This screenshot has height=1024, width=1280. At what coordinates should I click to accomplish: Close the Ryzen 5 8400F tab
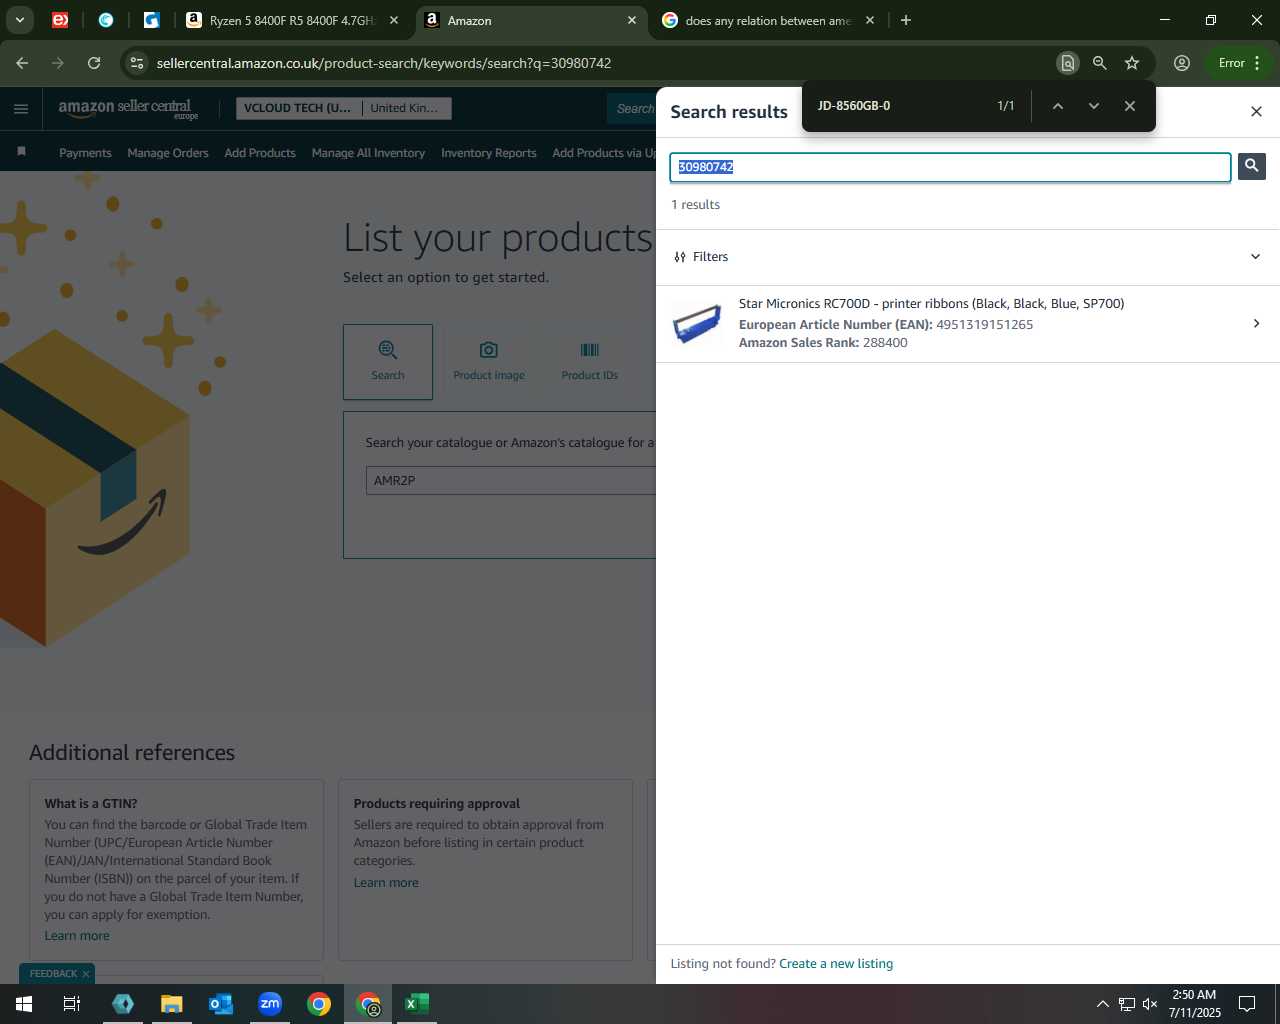click(394, 20)
